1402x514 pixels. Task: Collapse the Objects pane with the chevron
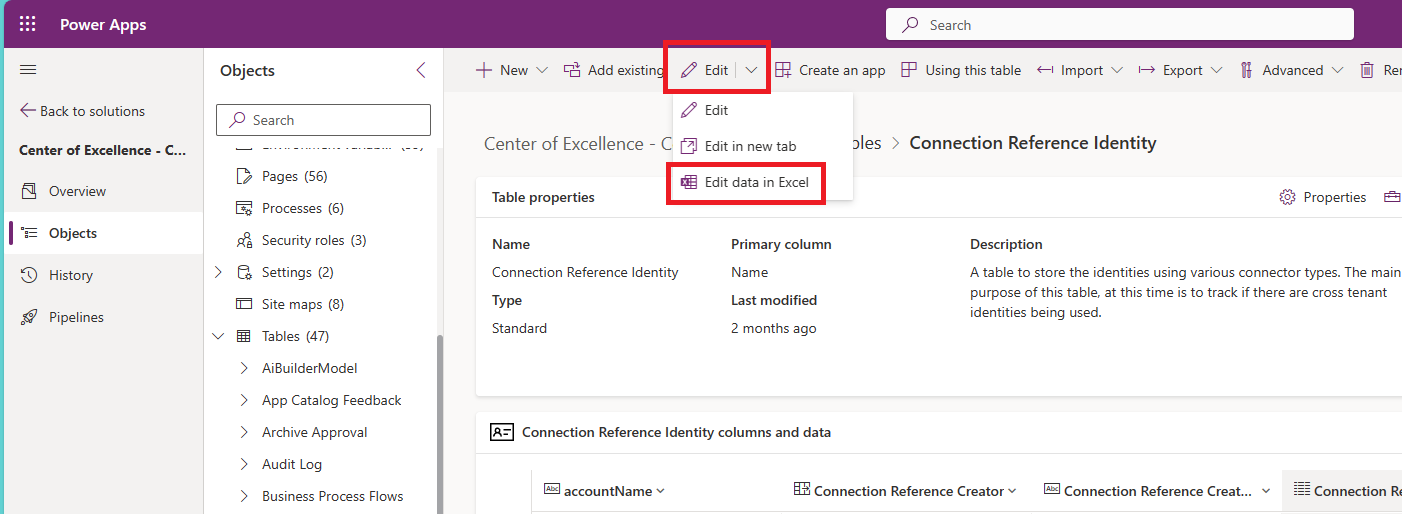click(421, 70)
